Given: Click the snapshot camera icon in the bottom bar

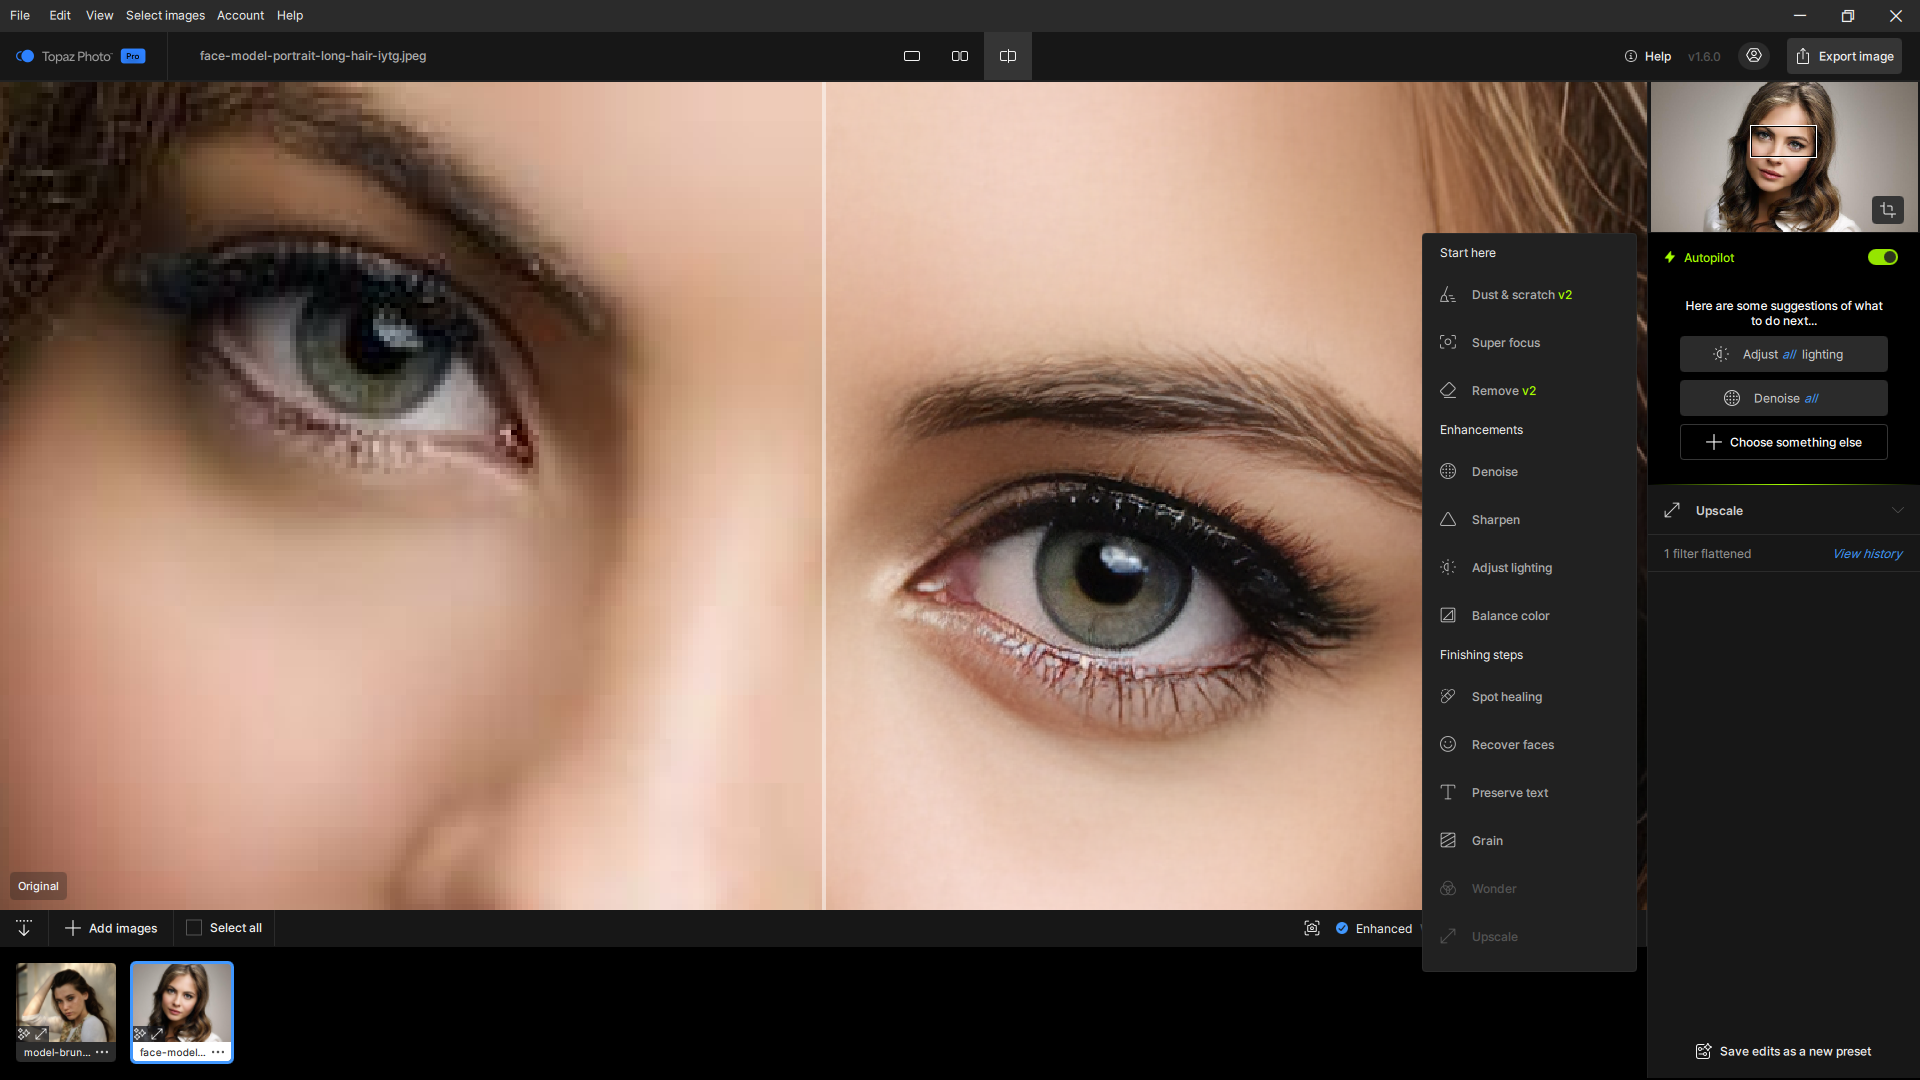Looking at the screenshot, I should point(1312,928).
